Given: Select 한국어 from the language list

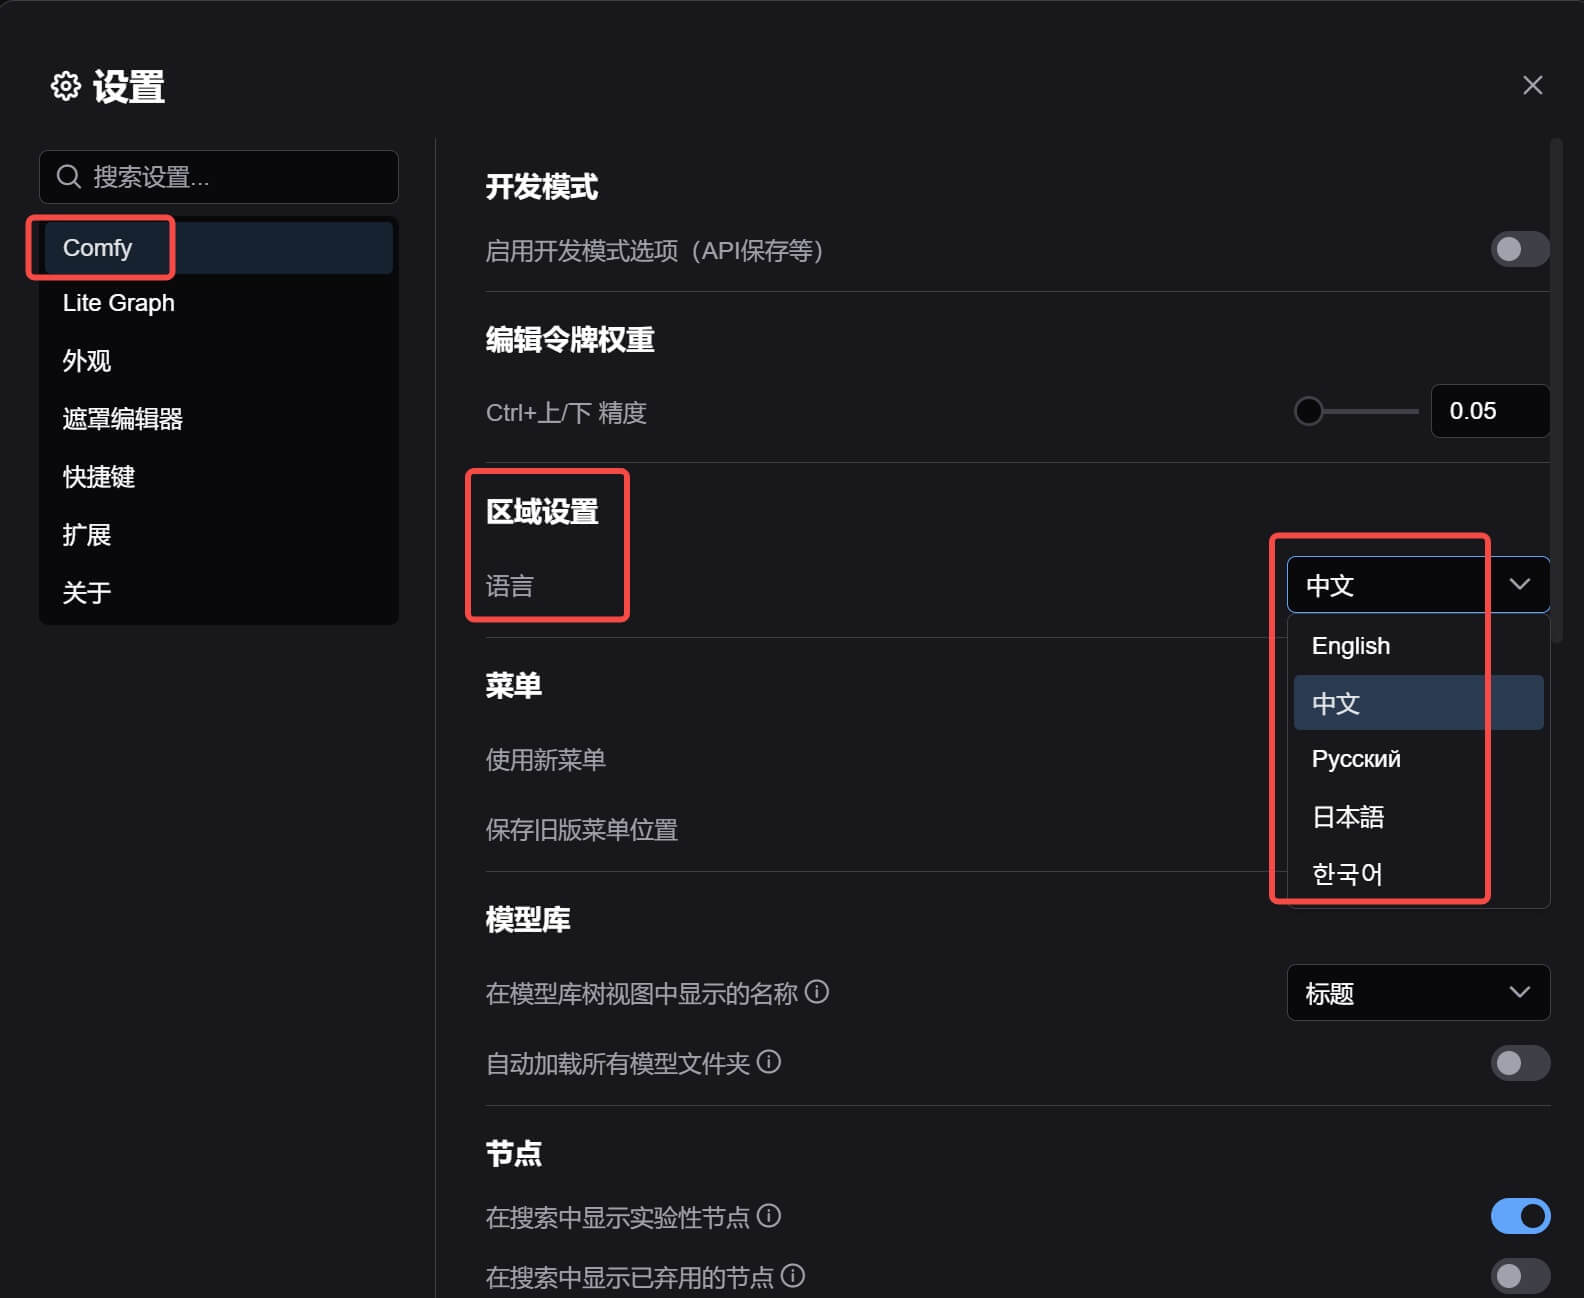Looking at the screenshot, I should tap(1418, 874).
